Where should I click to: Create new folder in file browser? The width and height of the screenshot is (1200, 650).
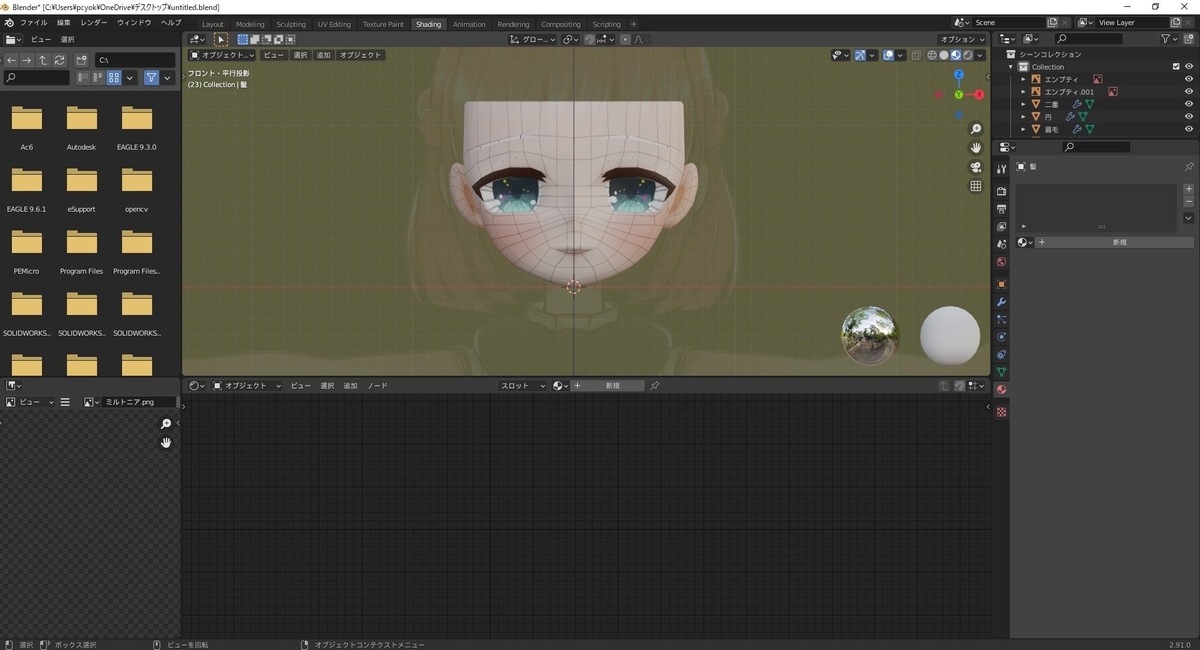click(x=82, y=60)
